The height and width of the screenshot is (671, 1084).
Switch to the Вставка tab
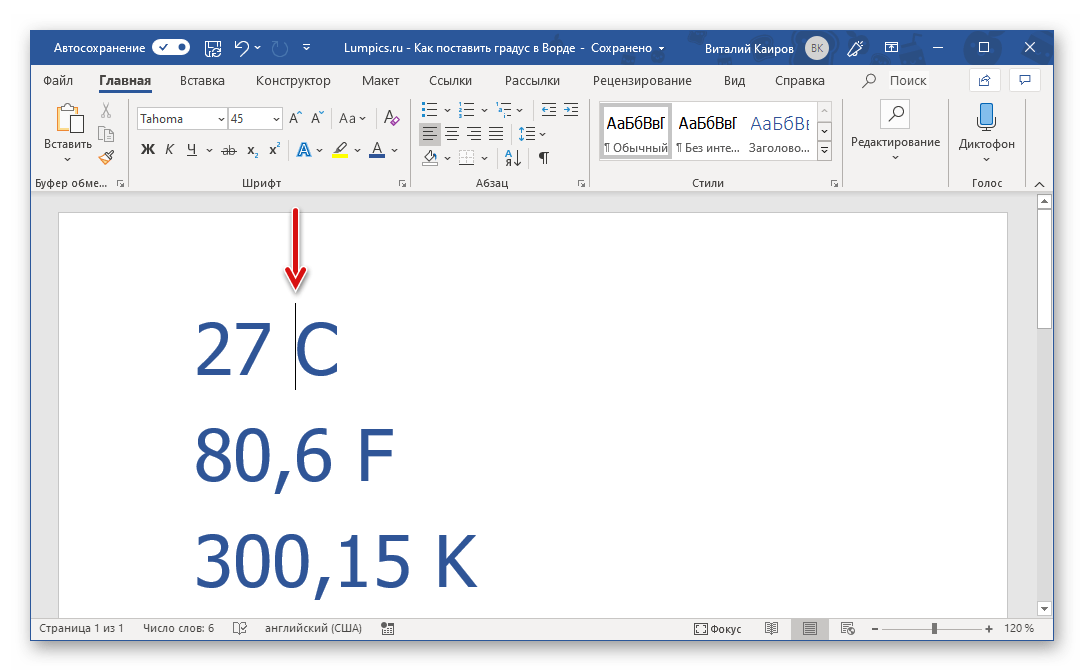click(202, 80)
